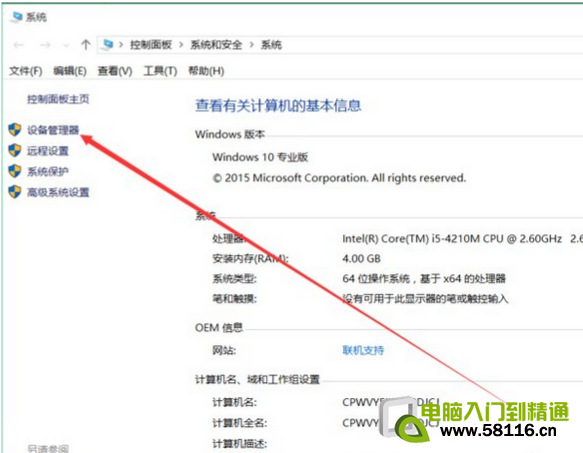Click shield icon beside 系统保护
Viewport: 583px width, 453px height.
(15, 171)
